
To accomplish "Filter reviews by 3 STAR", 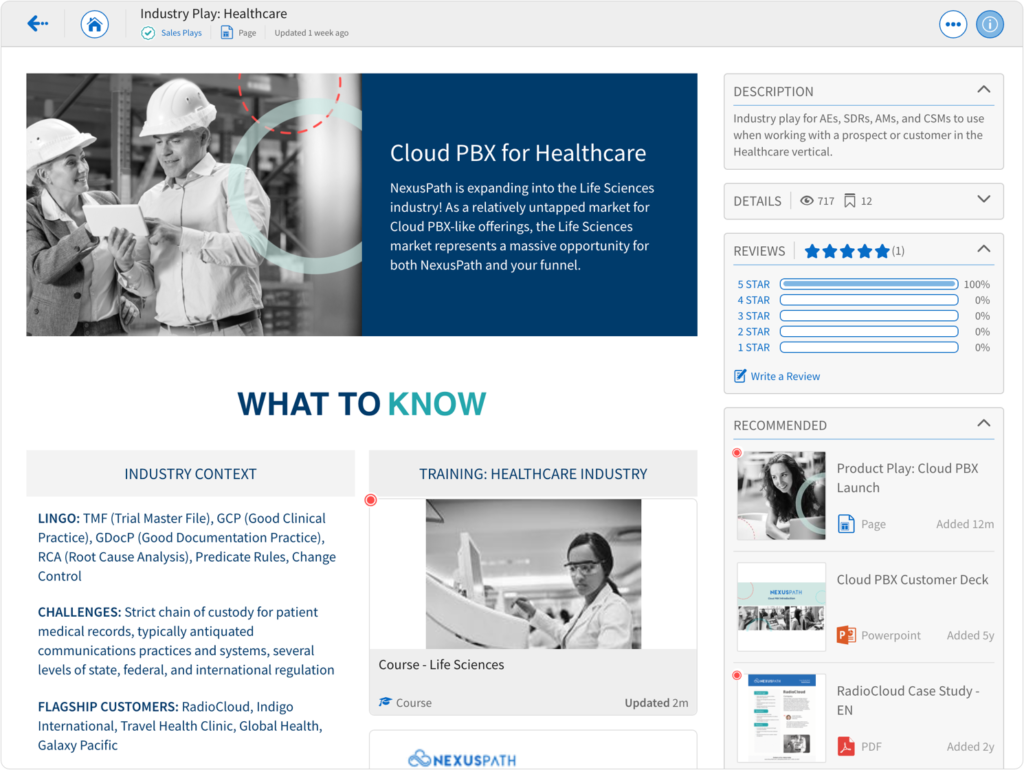I will pyautogui.click(x=754, y=315).
